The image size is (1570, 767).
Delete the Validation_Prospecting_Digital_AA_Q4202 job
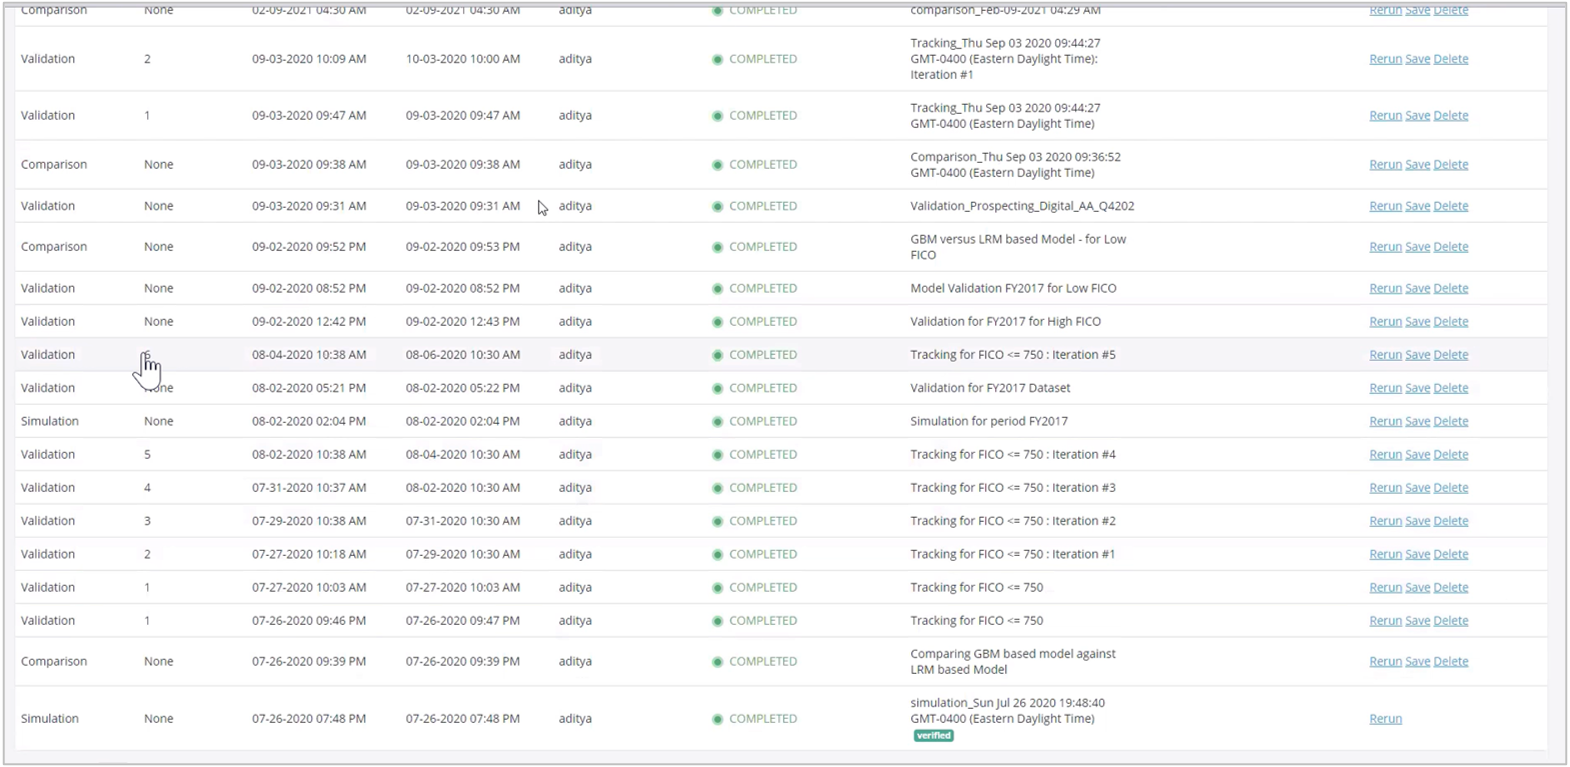point(1450,206)
